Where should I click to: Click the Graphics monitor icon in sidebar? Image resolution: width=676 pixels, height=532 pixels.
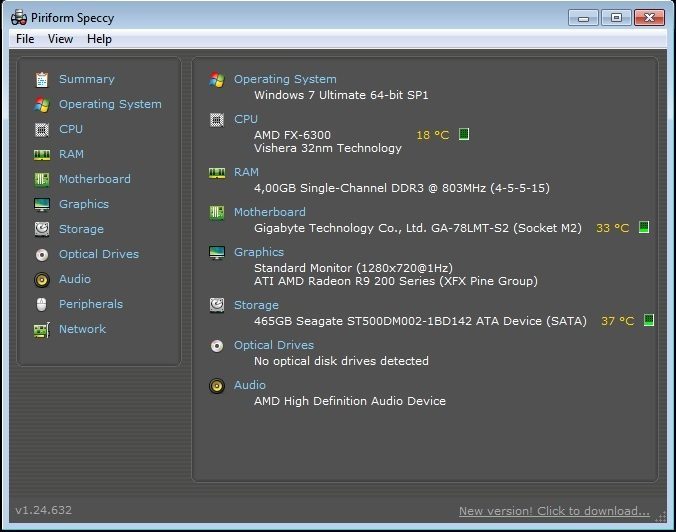coord(42,204)
